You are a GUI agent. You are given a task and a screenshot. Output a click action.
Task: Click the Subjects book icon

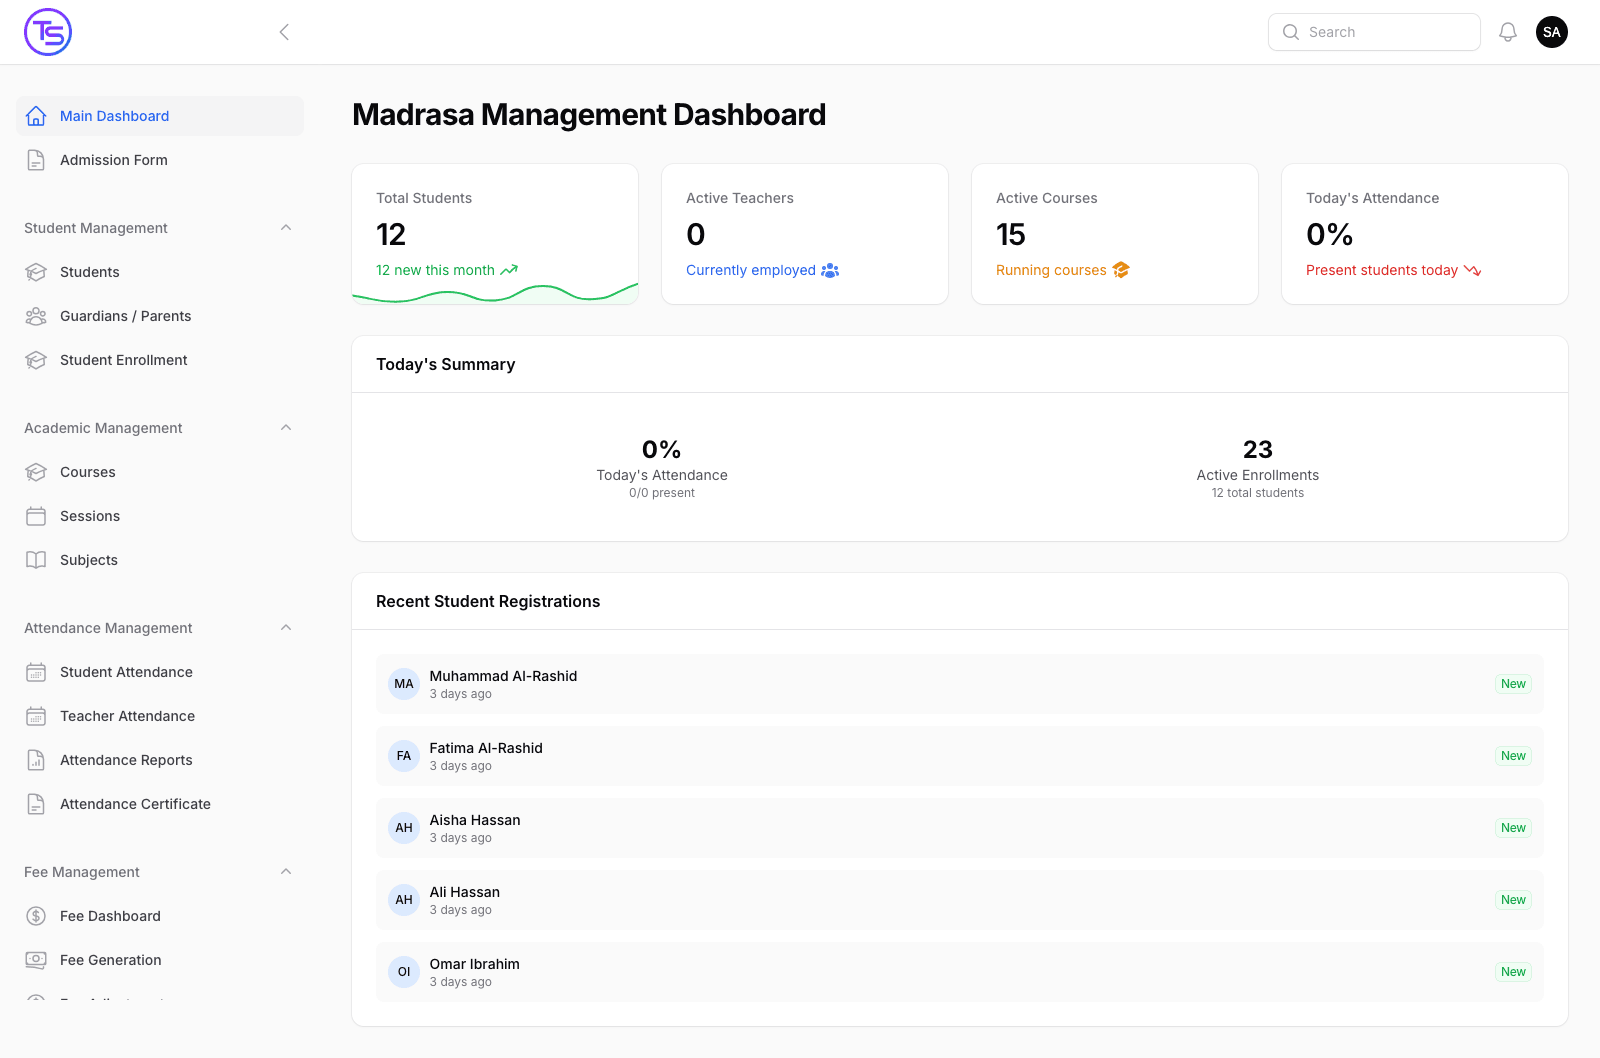pos(36,560)
